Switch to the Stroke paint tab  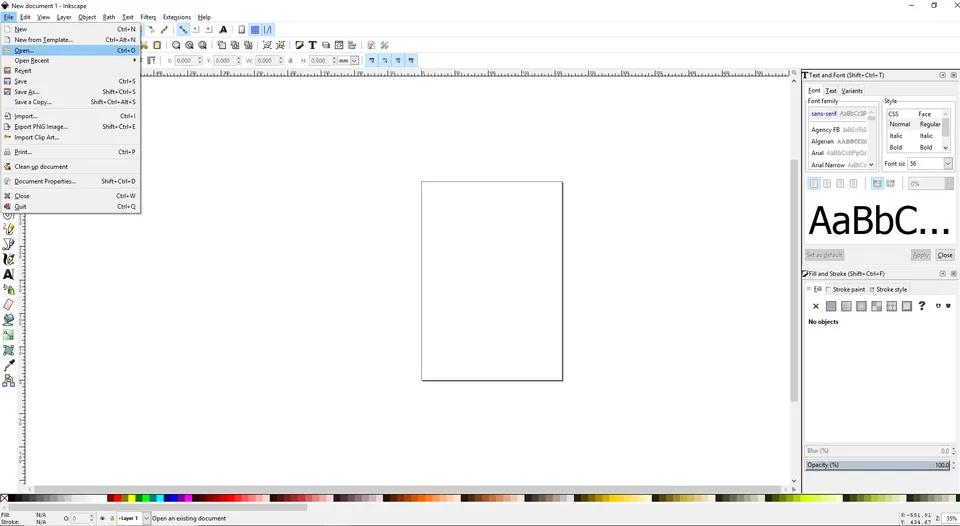[846, 289]
